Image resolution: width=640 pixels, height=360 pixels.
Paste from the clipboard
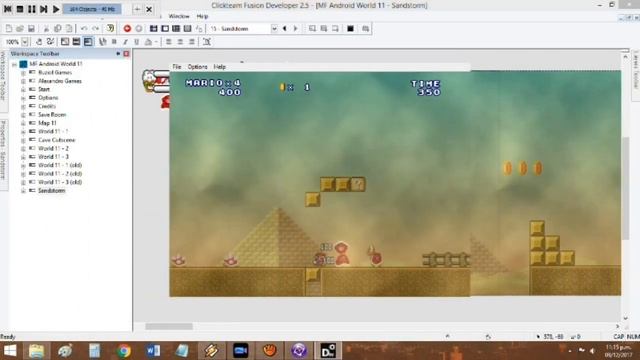(69, 29)
